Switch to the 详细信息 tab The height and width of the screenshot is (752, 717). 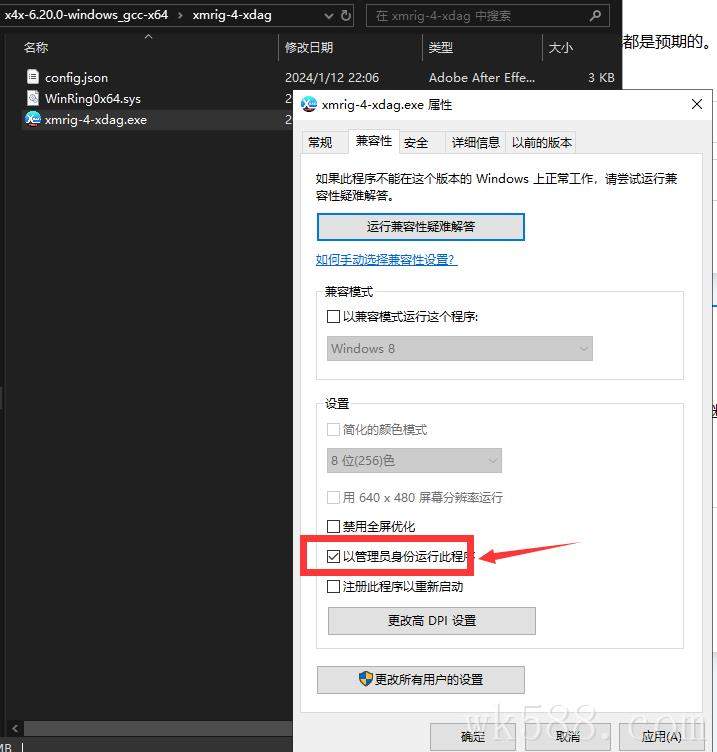coord(476,142)
